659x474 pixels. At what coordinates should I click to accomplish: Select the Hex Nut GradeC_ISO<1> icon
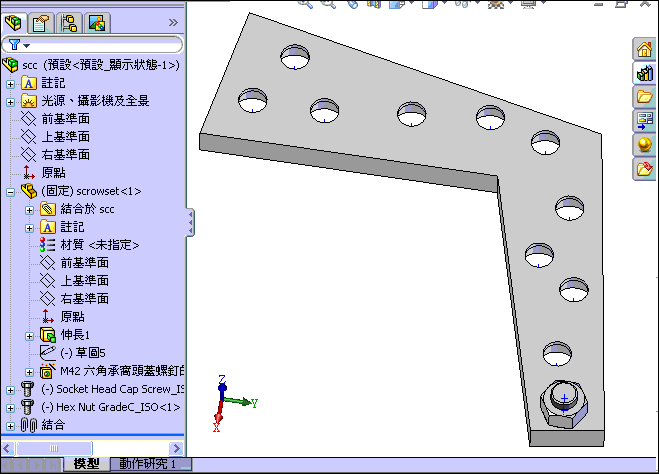click(28, 407)
